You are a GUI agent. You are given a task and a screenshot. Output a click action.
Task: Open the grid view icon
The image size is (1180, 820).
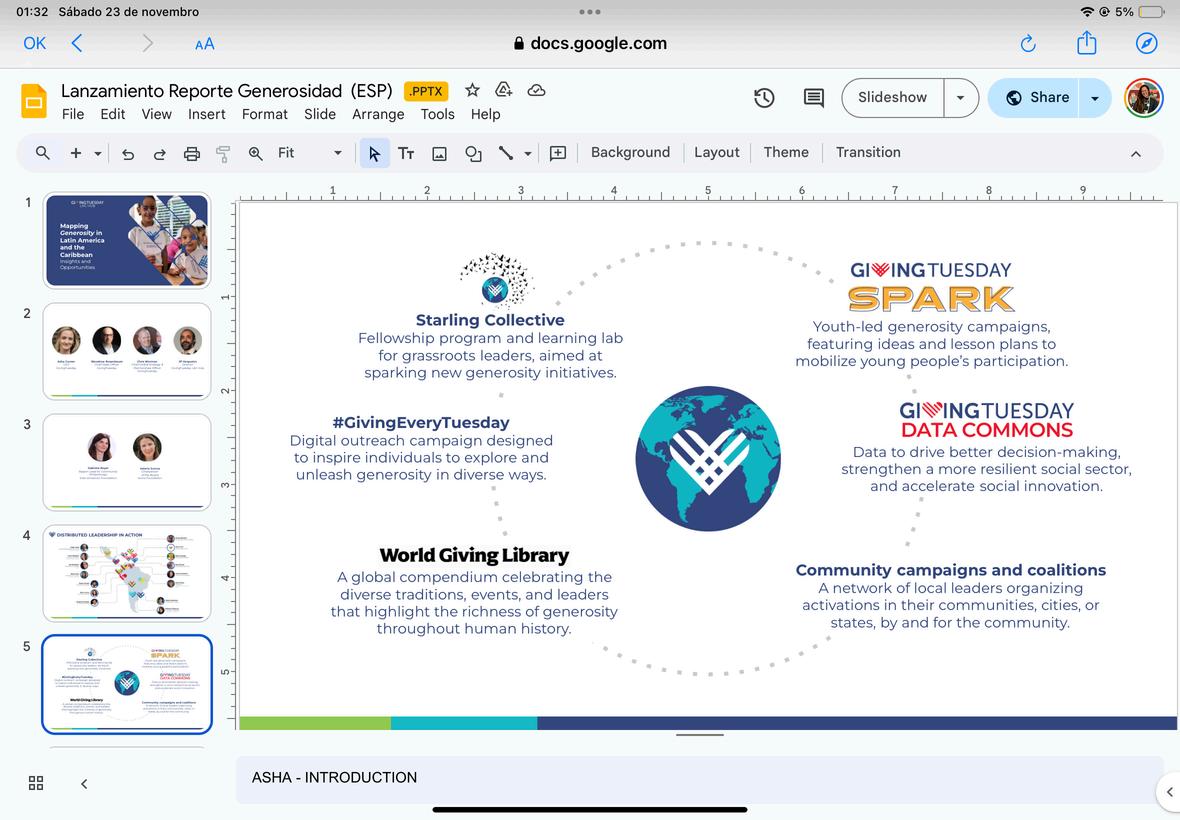coord(35,783)
